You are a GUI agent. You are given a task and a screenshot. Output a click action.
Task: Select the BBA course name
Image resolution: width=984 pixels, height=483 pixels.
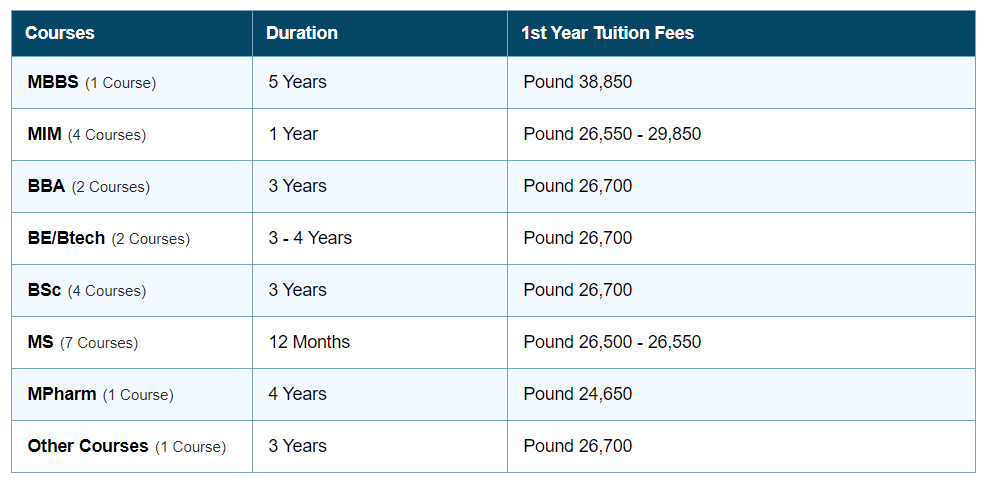click(x=46, y=186)
